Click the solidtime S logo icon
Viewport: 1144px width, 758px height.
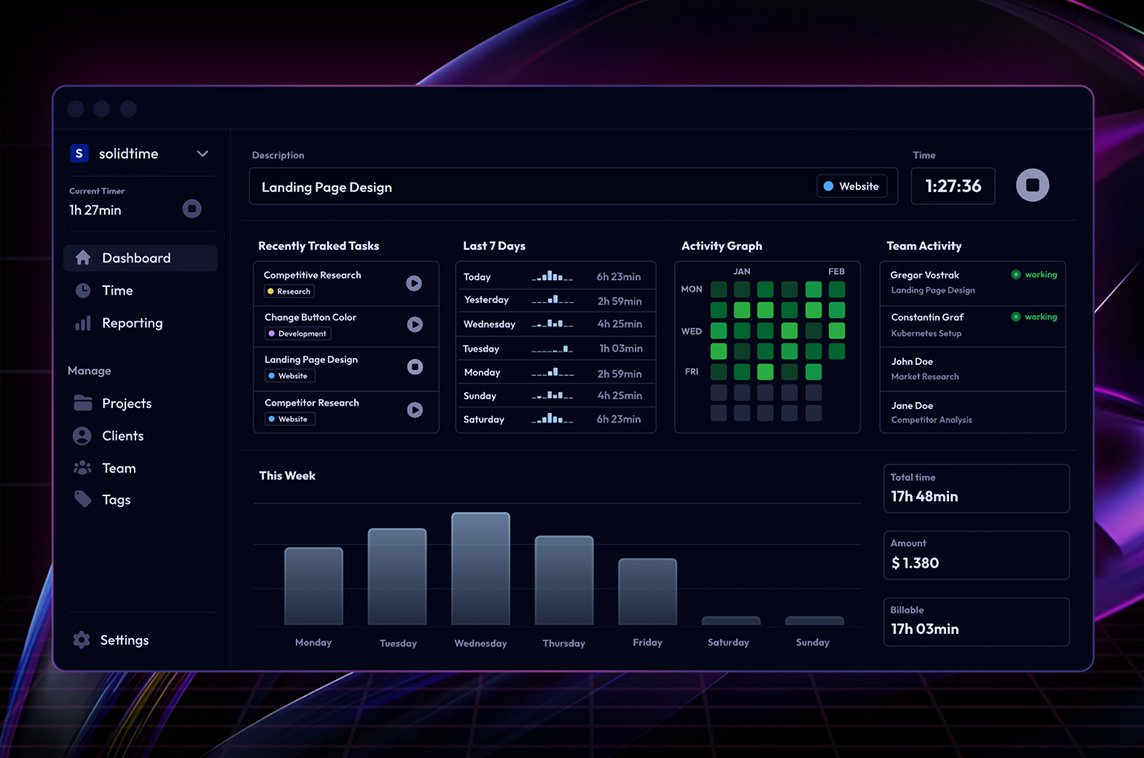coord(79,153)
